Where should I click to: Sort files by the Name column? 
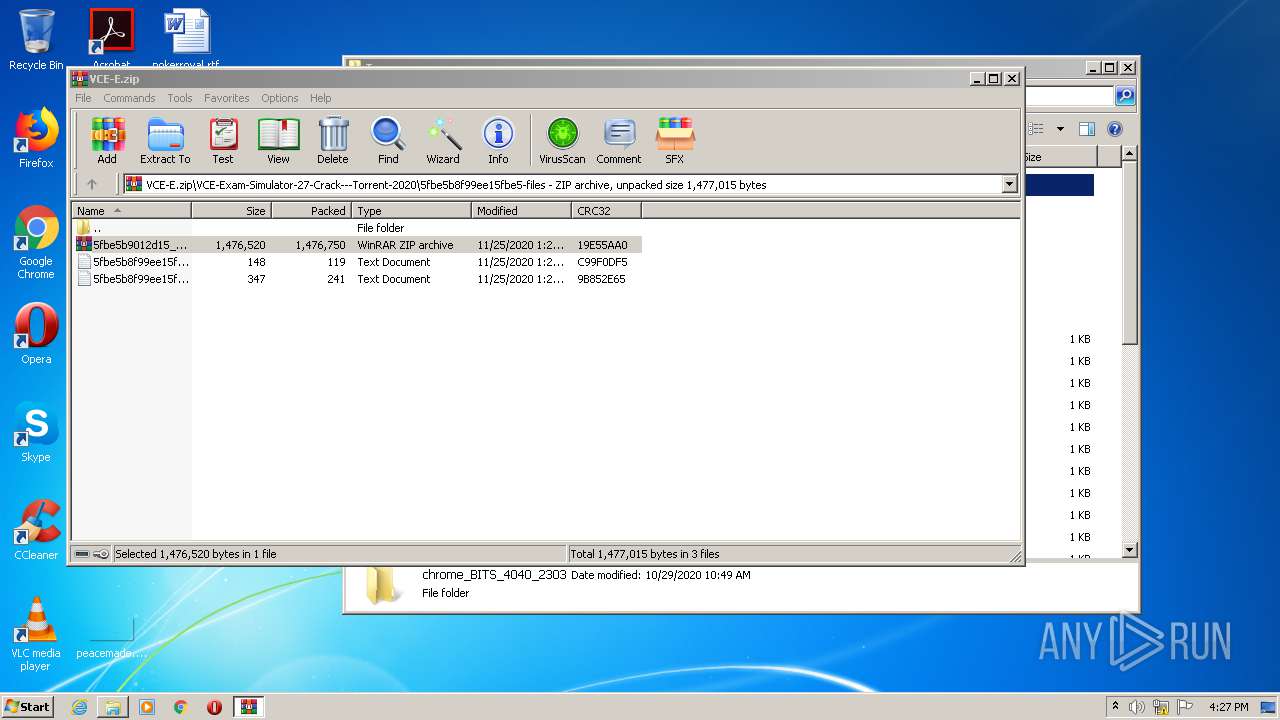pos(131,210)
